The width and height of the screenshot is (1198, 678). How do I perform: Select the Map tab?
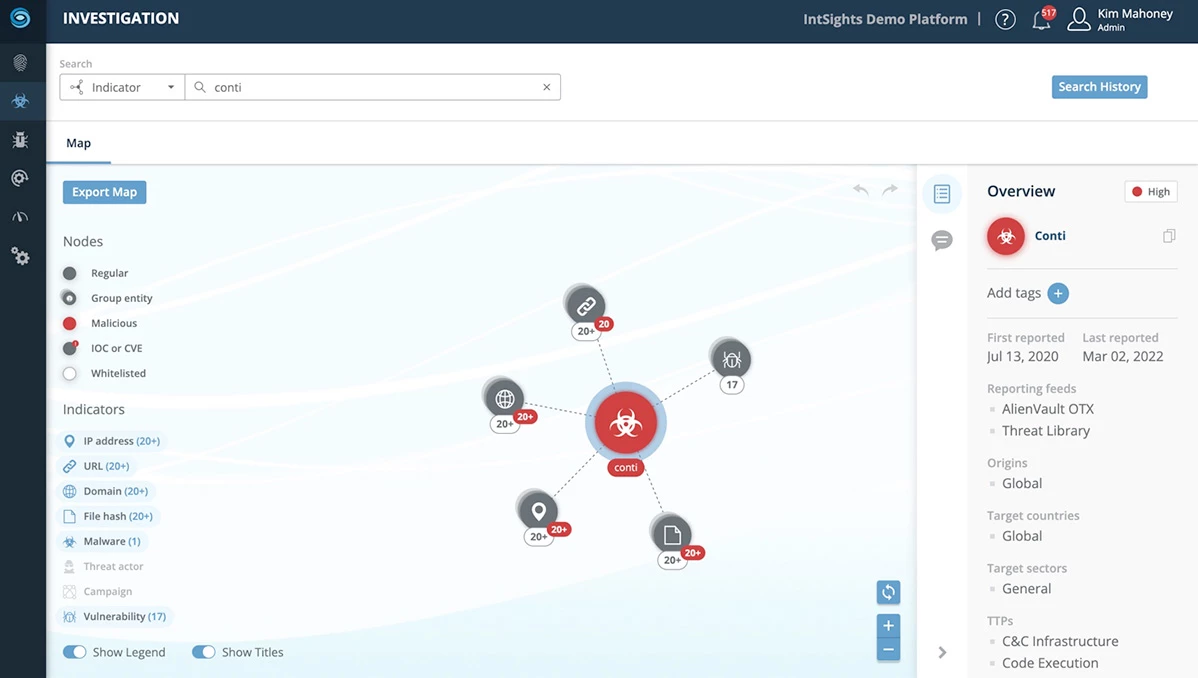coord(78,143)
